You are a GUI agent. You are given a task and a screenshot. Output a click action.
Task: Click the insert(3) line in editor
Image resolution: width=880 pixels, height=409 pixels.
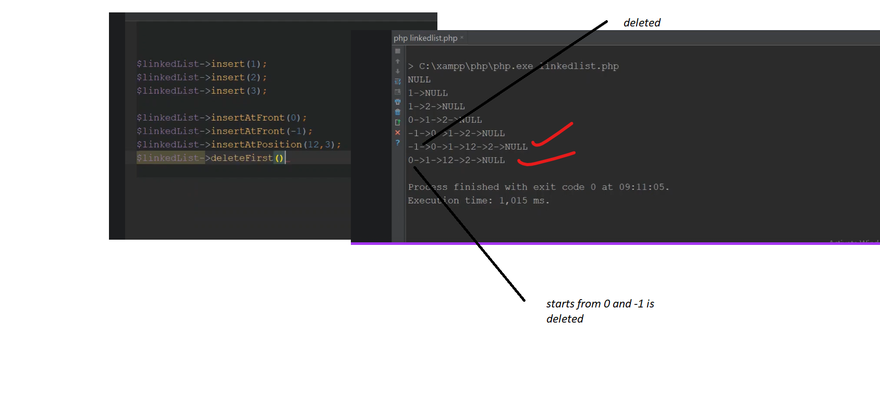click(202, 90)
